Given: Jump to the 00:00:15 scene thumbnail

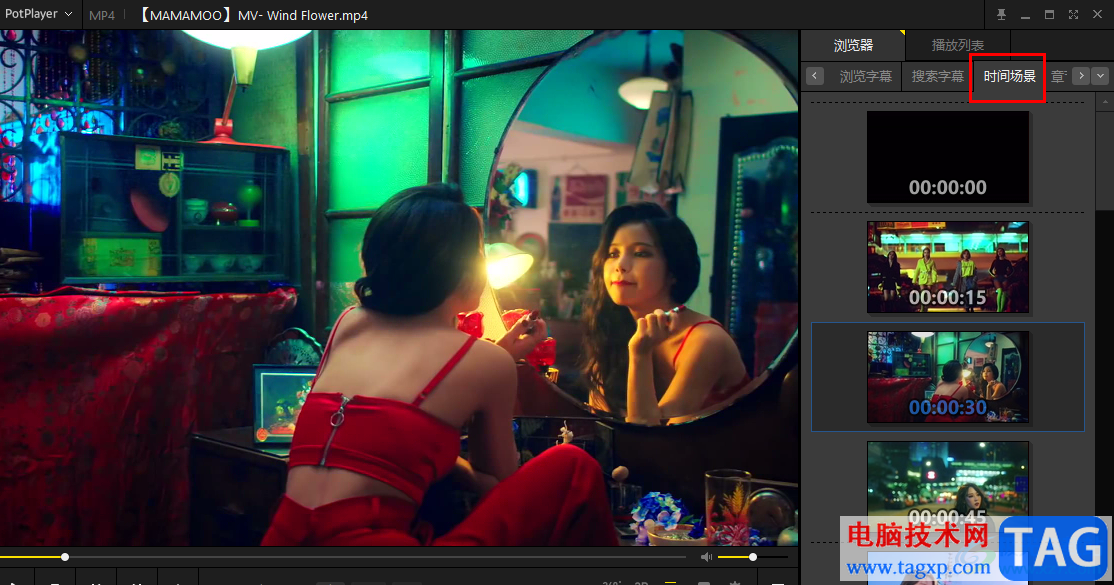Looking at the screenshot, I should [x=948, y=267].
